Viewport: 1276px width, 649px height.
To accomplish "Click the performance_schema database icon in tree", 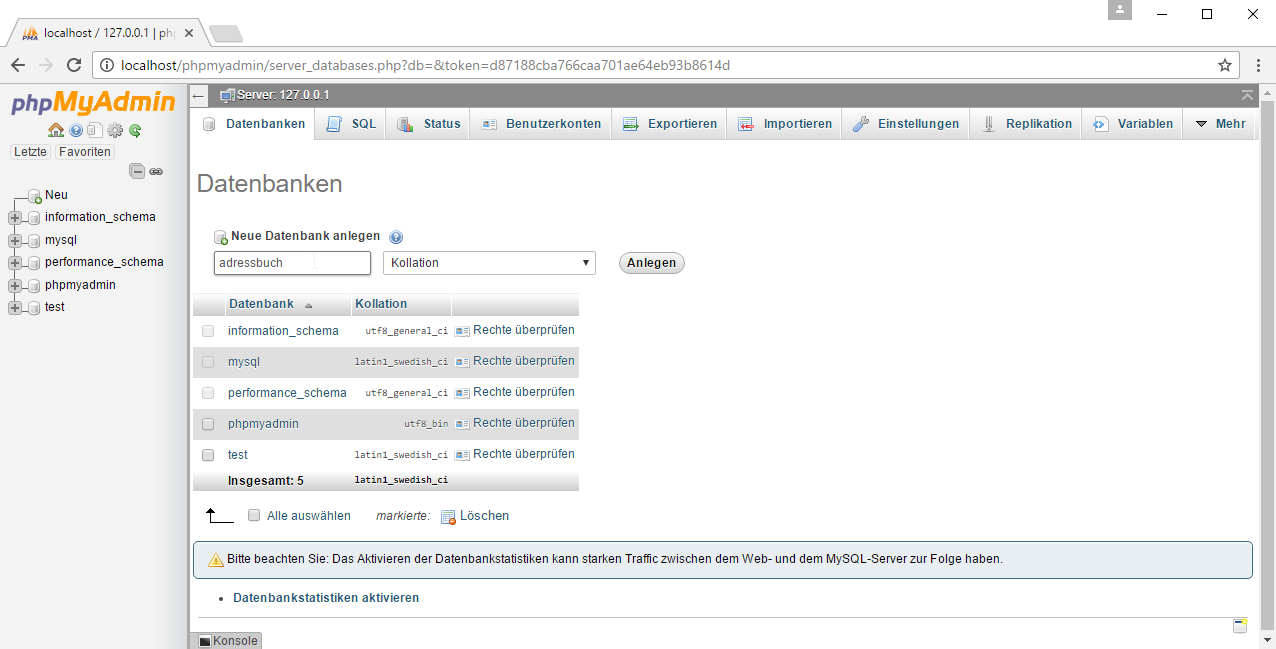I will (34, 263).
